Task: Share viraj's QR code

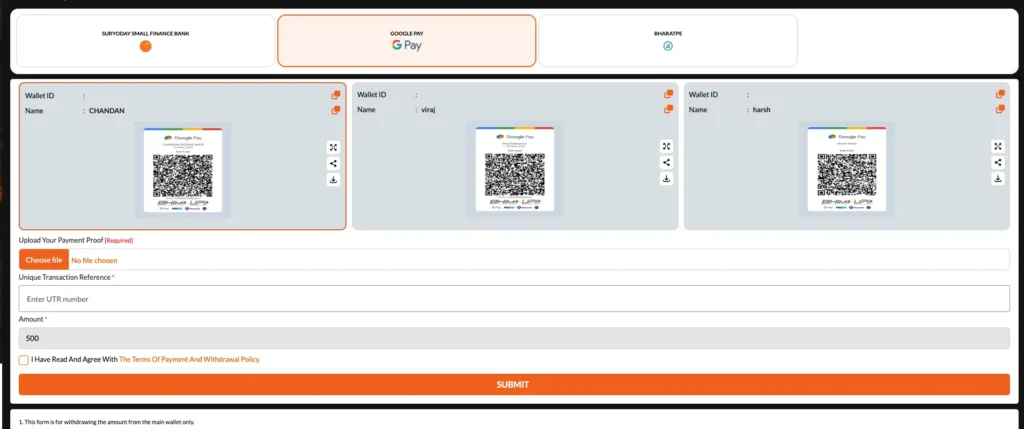Action: (x=666, y=163)
